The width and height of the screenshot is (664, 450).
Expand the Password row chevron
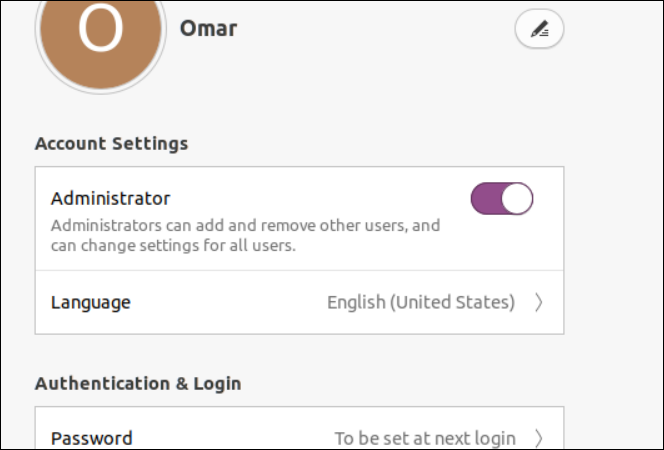[x=538, y=439]
